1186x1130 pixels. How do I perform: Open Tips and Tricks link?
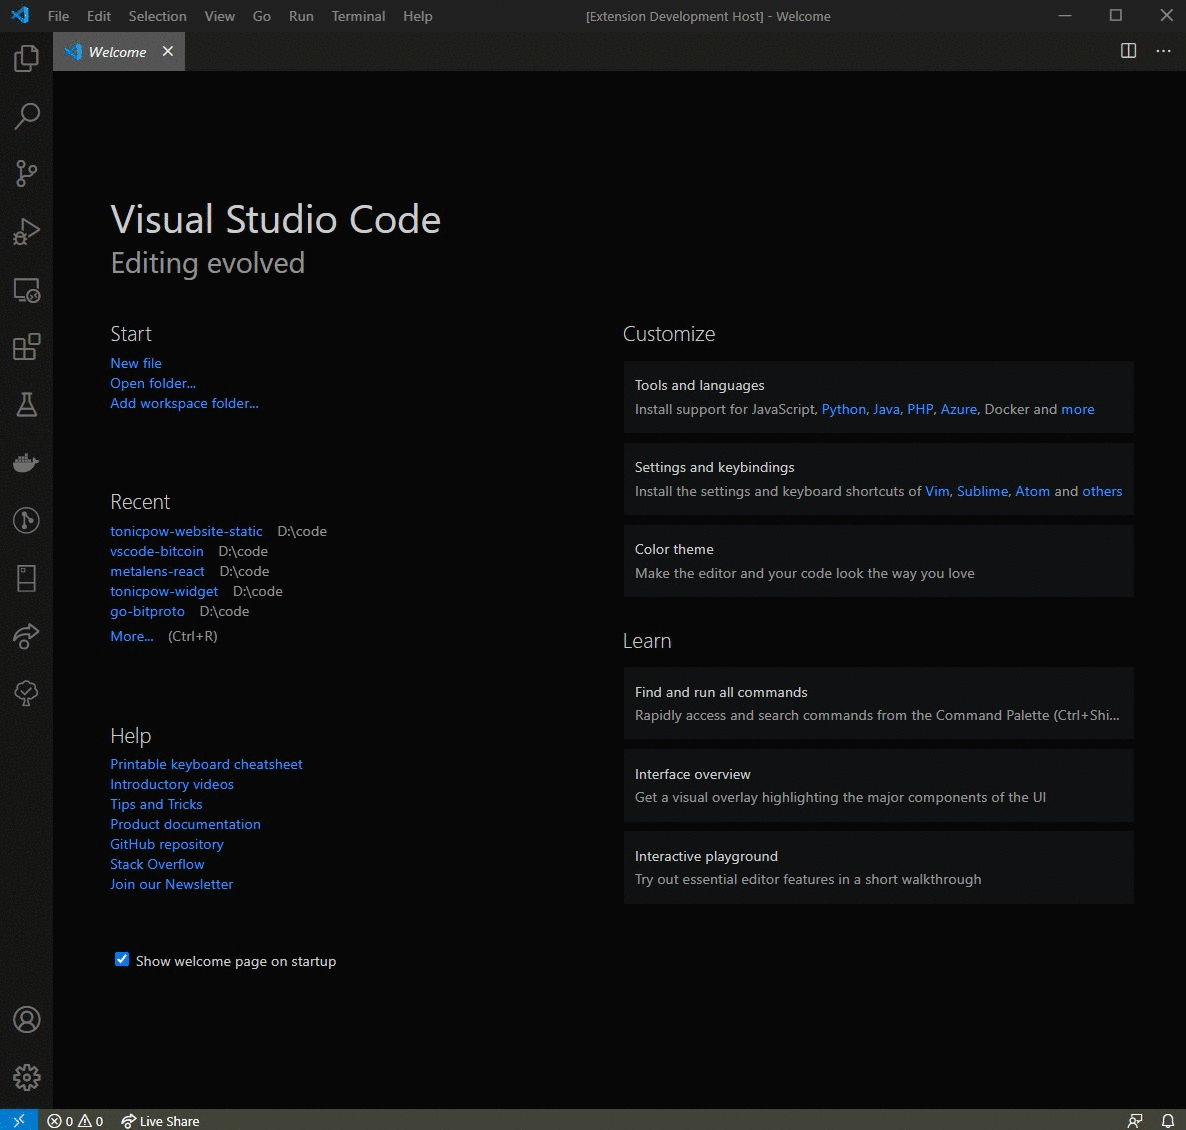click(157, 804)
